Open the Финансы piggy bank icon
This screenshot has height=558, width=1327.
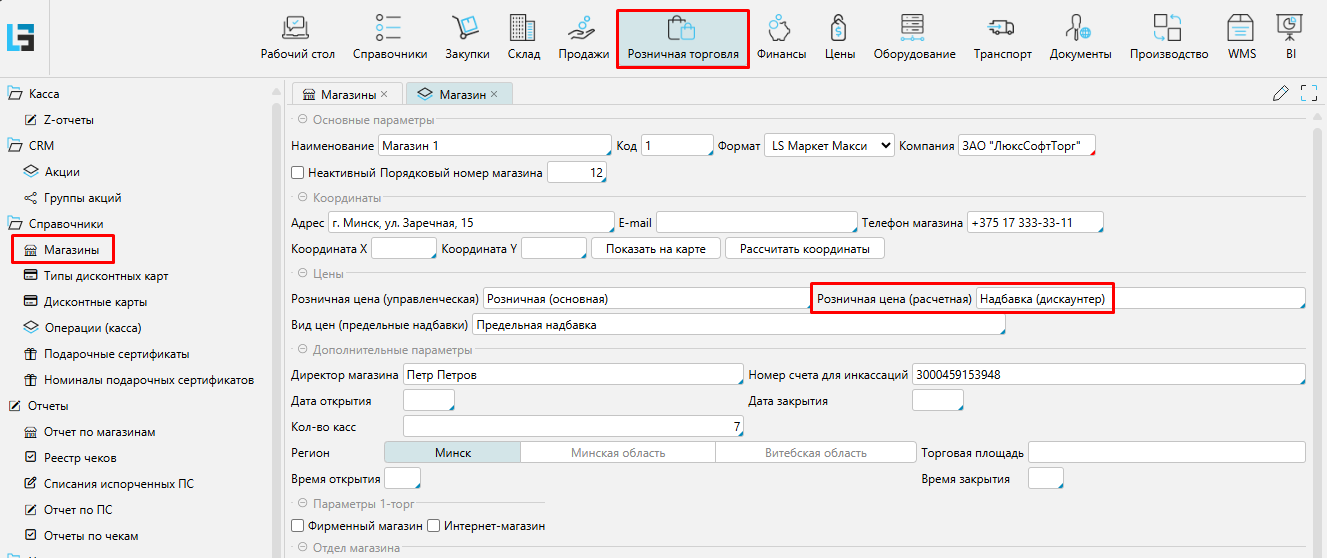click(781, 28)
